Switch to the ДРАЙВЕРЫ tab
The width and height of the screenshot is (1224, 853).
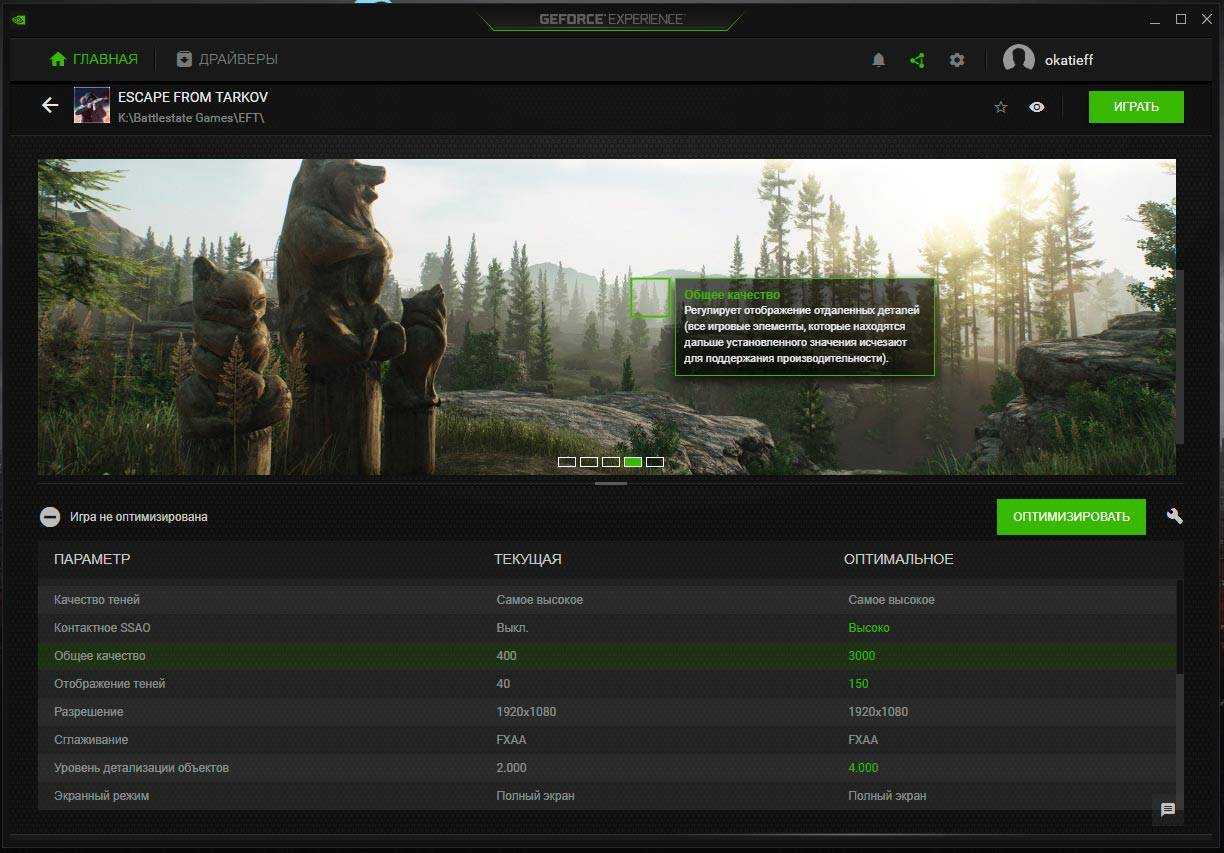tap(227, 59)
